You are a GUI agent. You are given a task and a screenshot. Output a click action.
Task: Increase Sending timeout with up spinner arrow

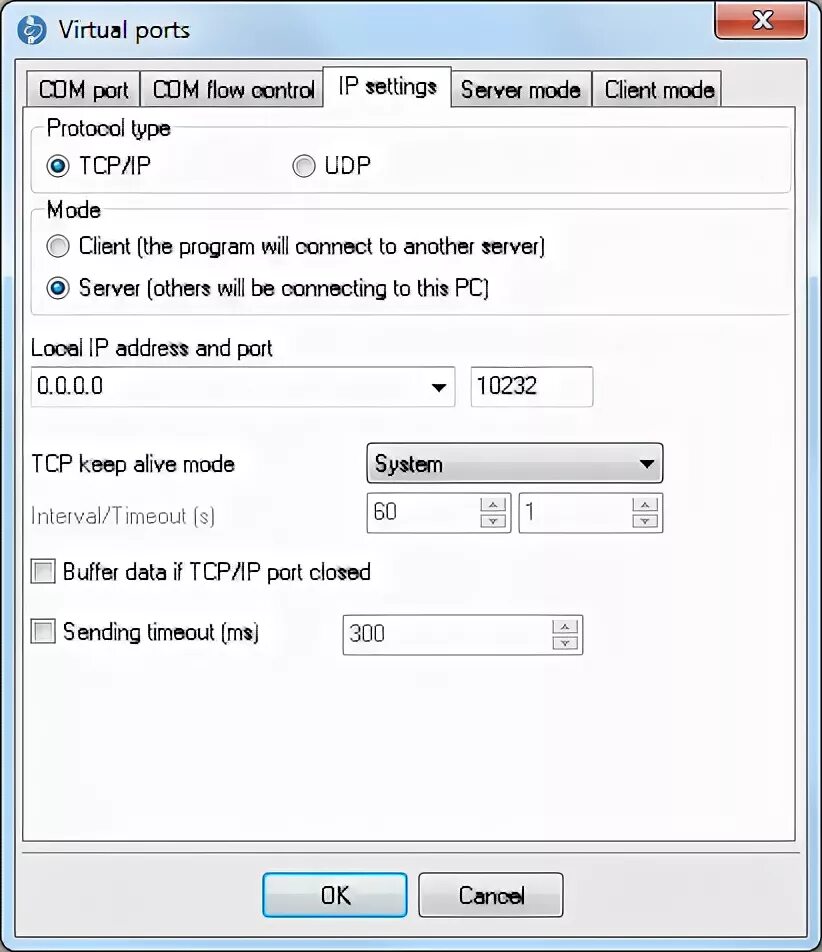565,627
